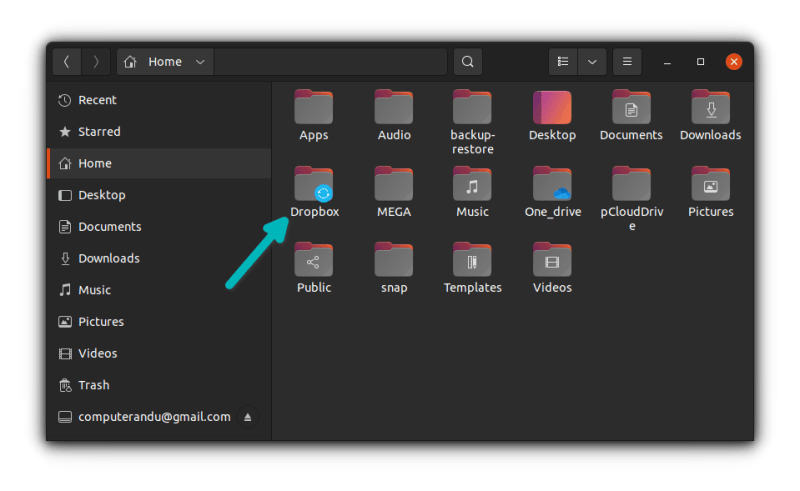Screen dimensions: 800x491
Task: Click the search magnifier icon
Action: coord(467,62)
